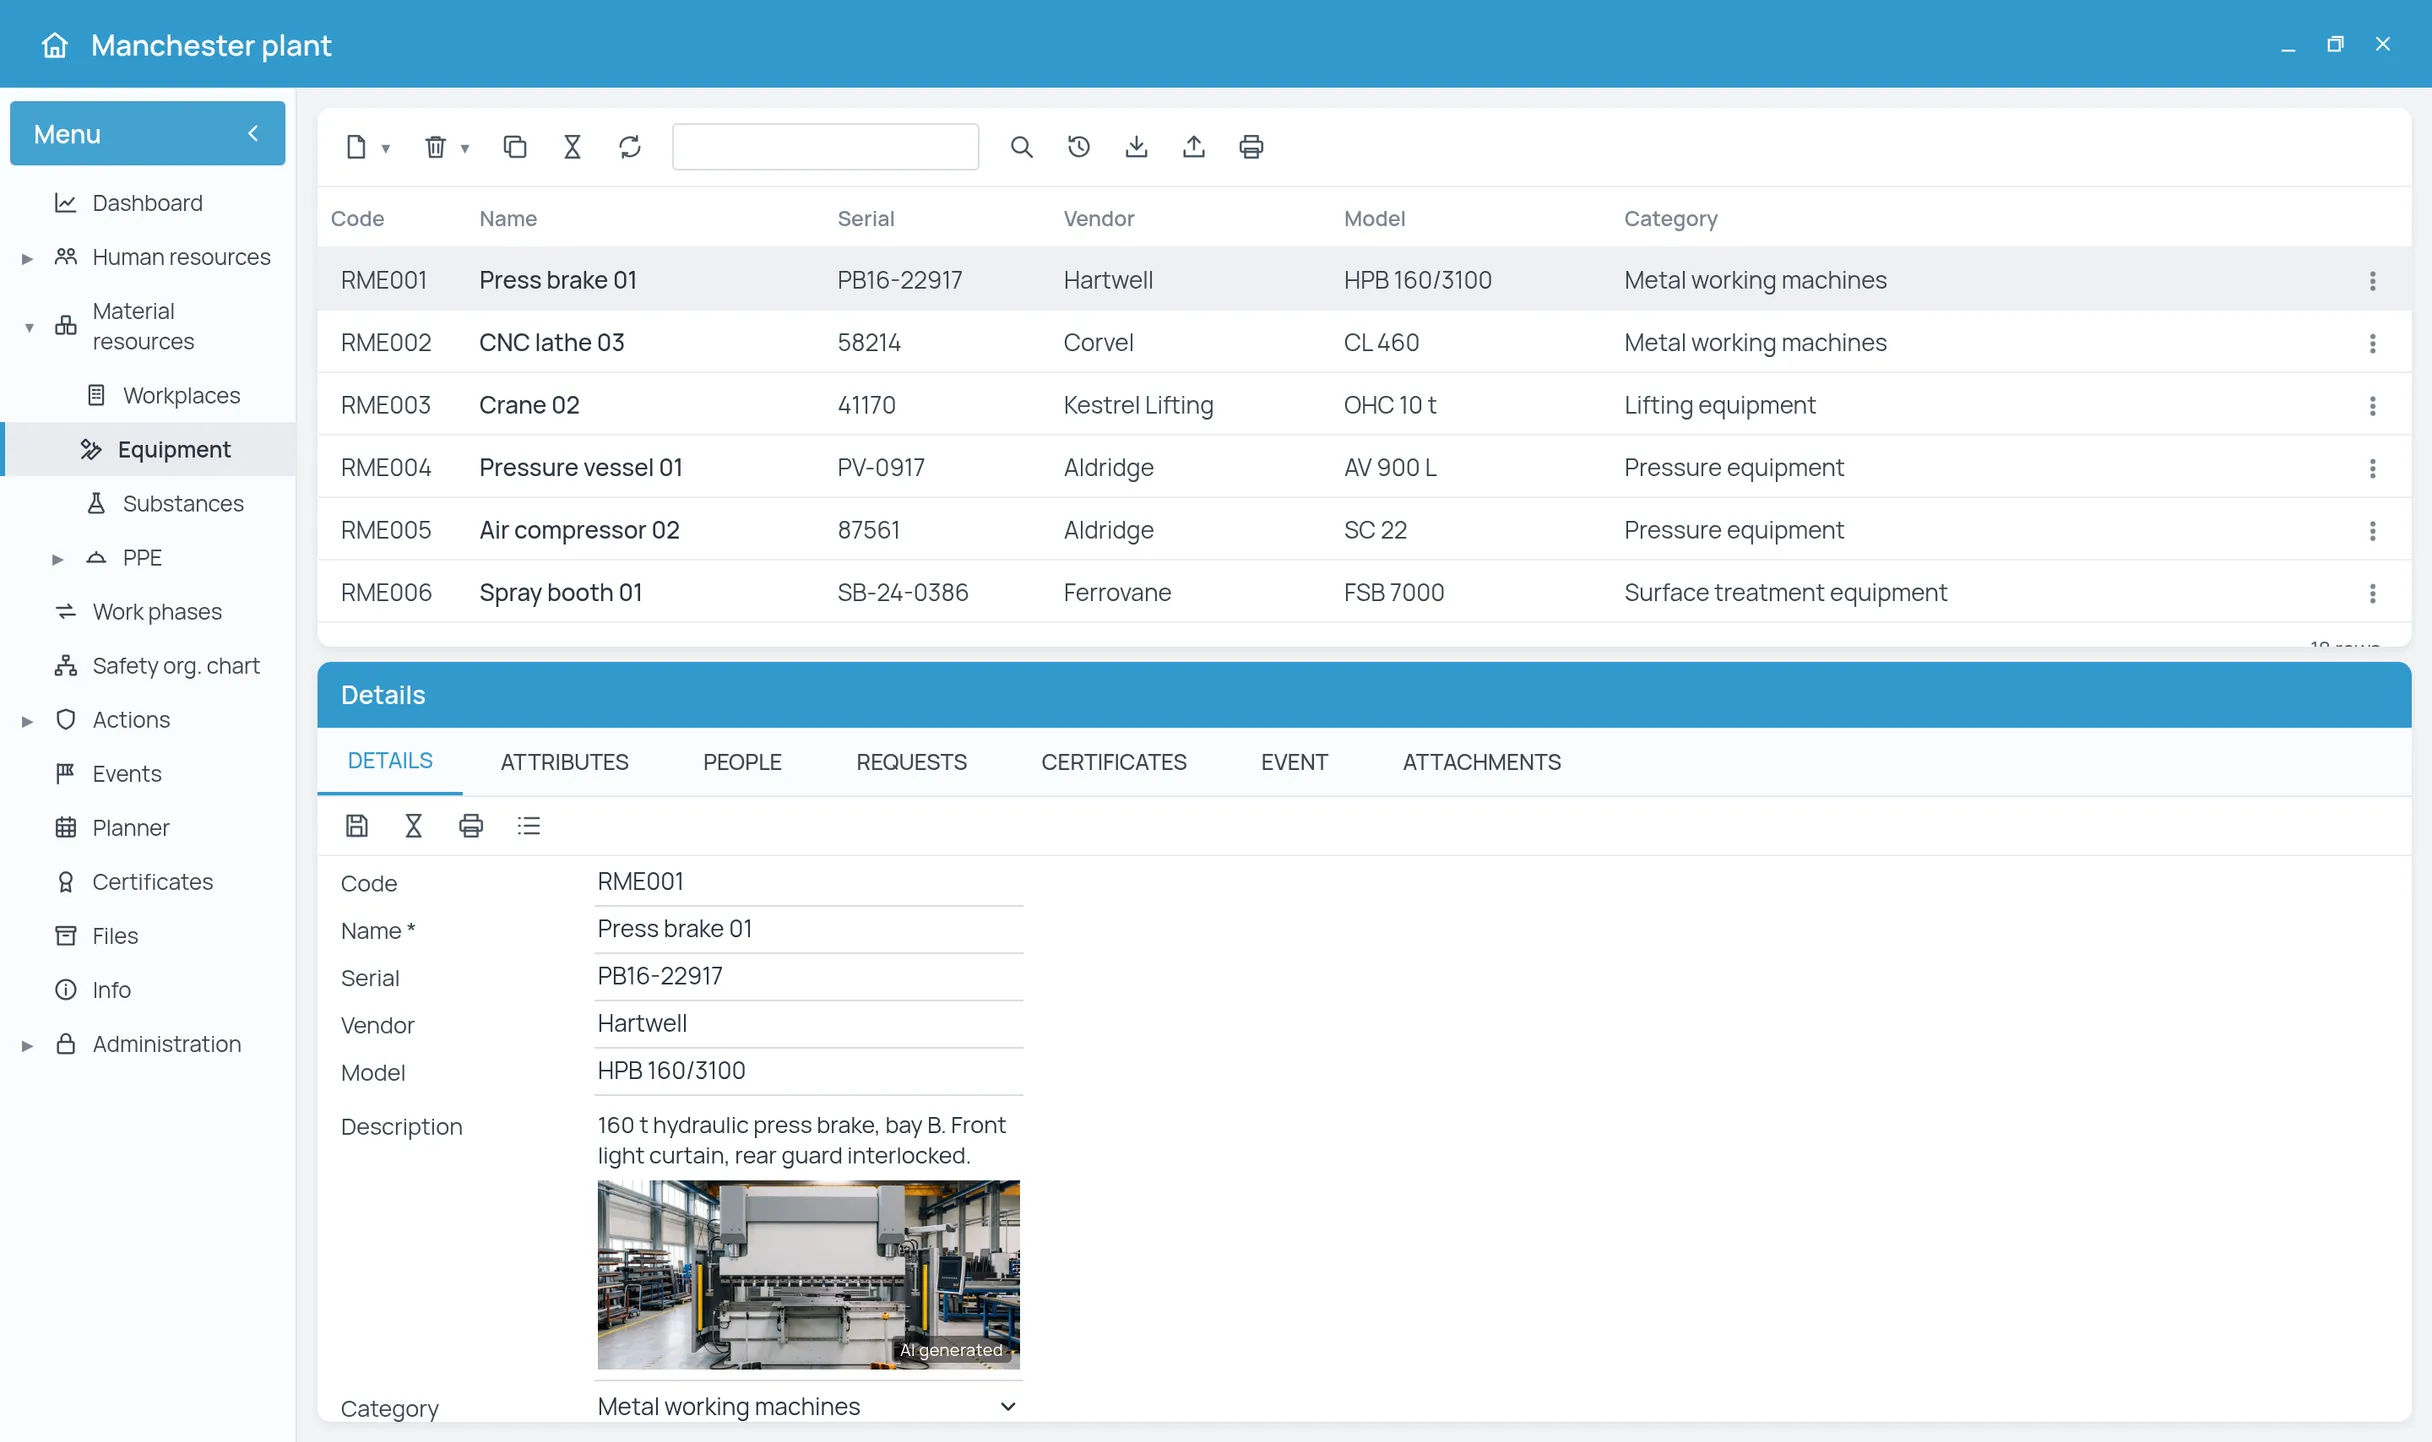Viewport: 2432px width, 1442px height.
Task: Click the hourglass icon in top toolbar
Action: (x=572, y=147)
